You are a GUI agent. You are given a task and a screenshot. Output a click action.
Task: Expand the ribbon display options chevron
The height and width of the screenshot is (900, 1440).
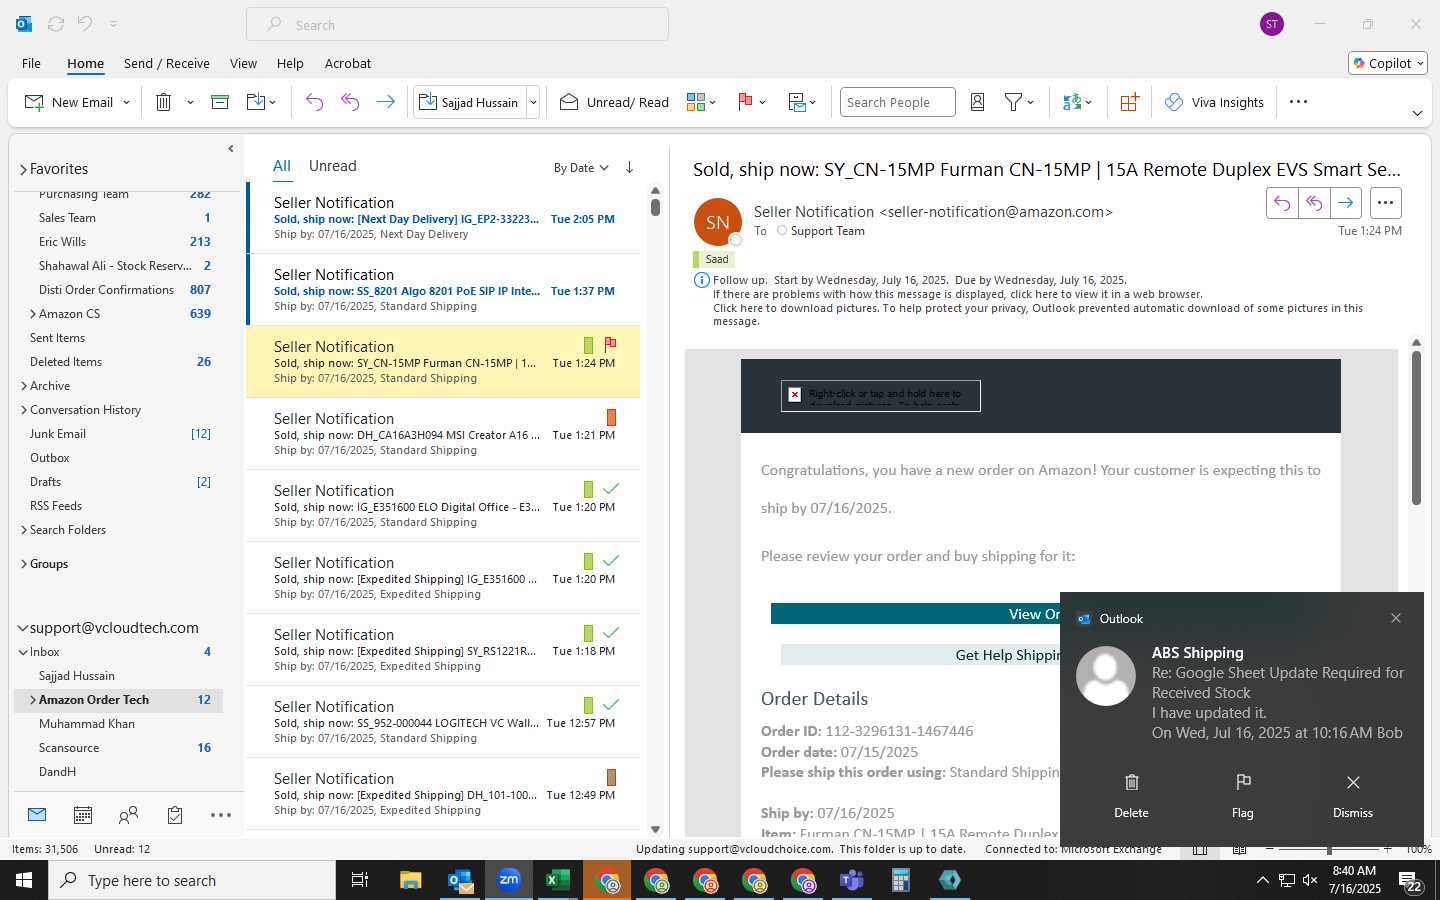click(x=1417, y=113)
